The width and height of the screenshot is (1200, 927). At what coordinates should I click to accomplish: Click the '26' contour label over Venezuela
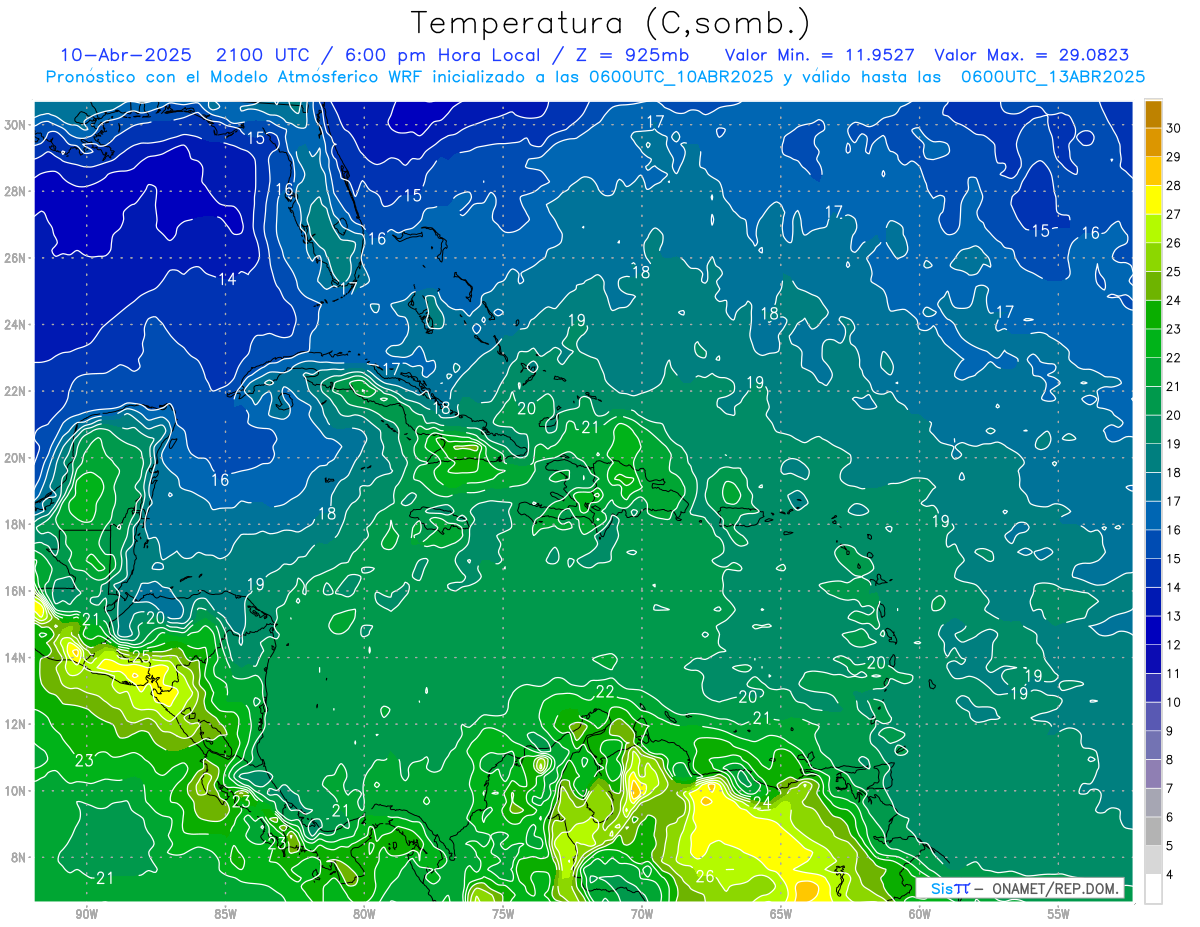705,876
